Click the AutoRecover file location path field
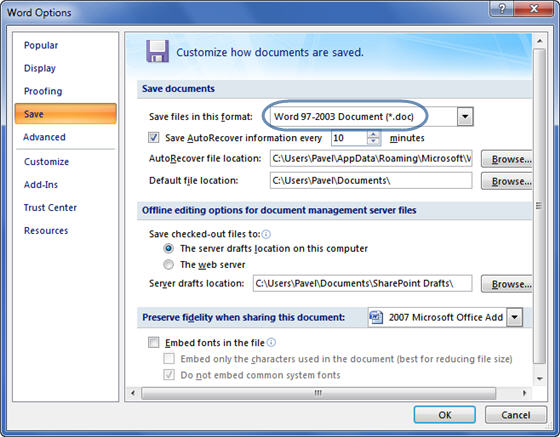 click(x=371, y=159)
